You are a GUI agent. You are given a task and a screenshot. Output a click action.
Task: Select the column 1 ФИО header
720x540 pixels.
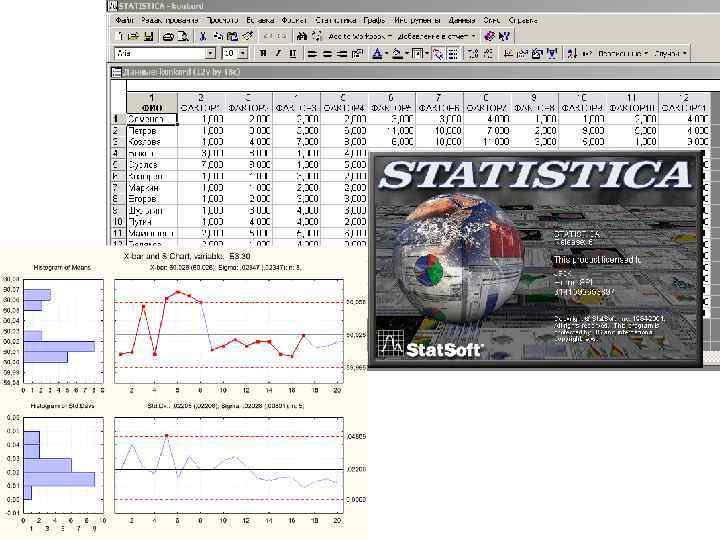click(x=152, y=102)
